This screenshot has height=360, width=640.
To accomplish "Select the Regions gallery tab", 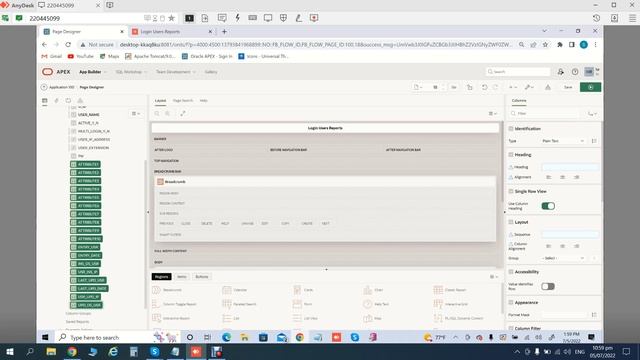I will (x=161, y=277).
